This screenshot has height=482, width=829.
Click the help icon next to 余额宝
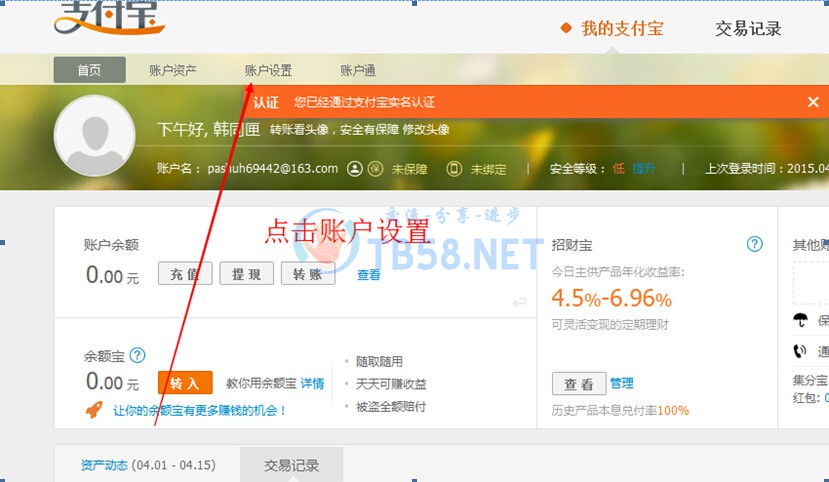[x=137, y=355]
